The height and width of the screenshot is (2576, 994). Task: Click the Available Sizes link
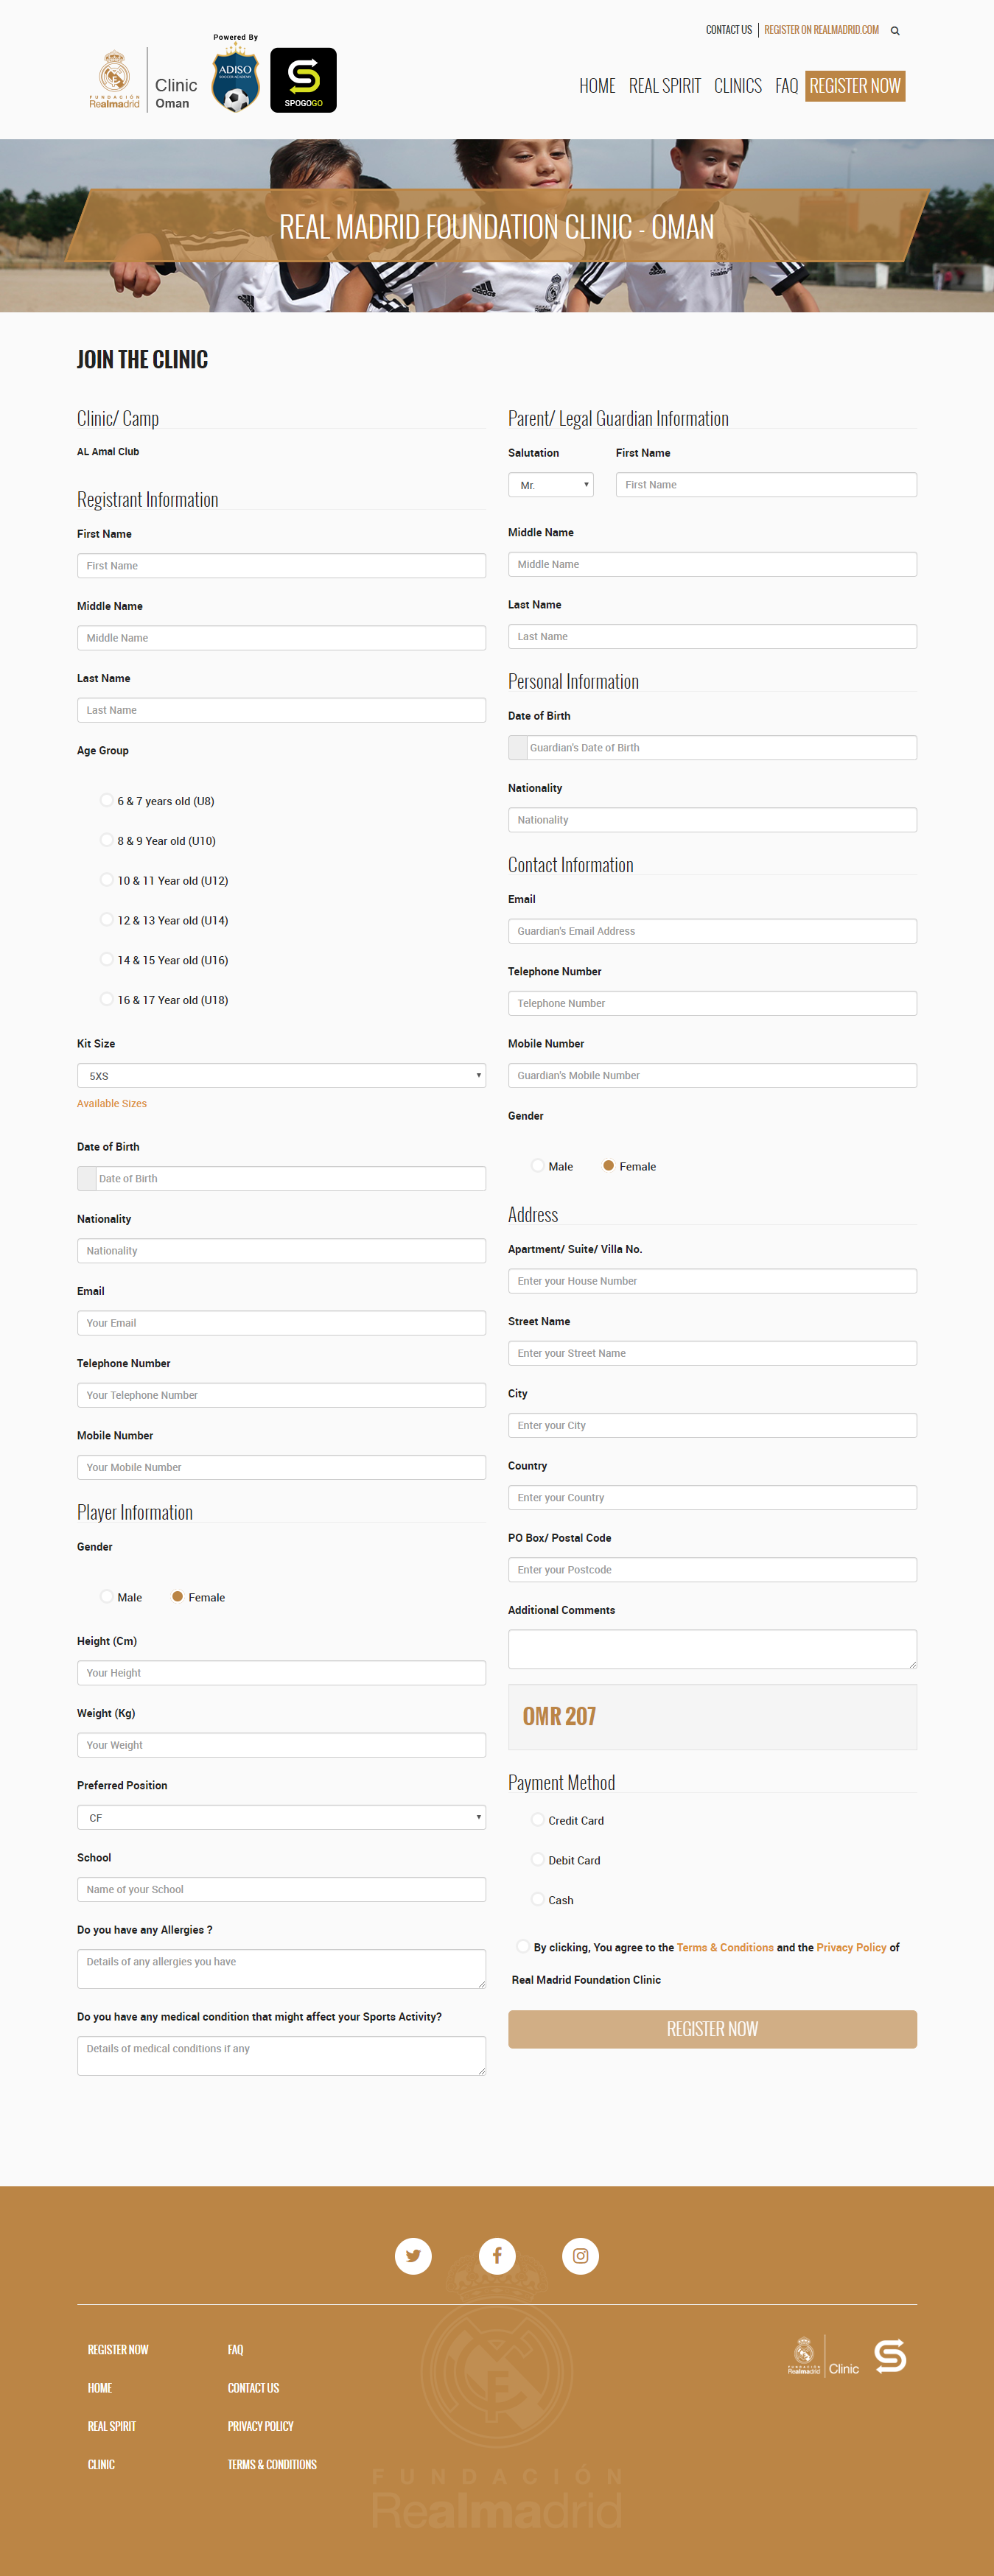click(112, 1103)
